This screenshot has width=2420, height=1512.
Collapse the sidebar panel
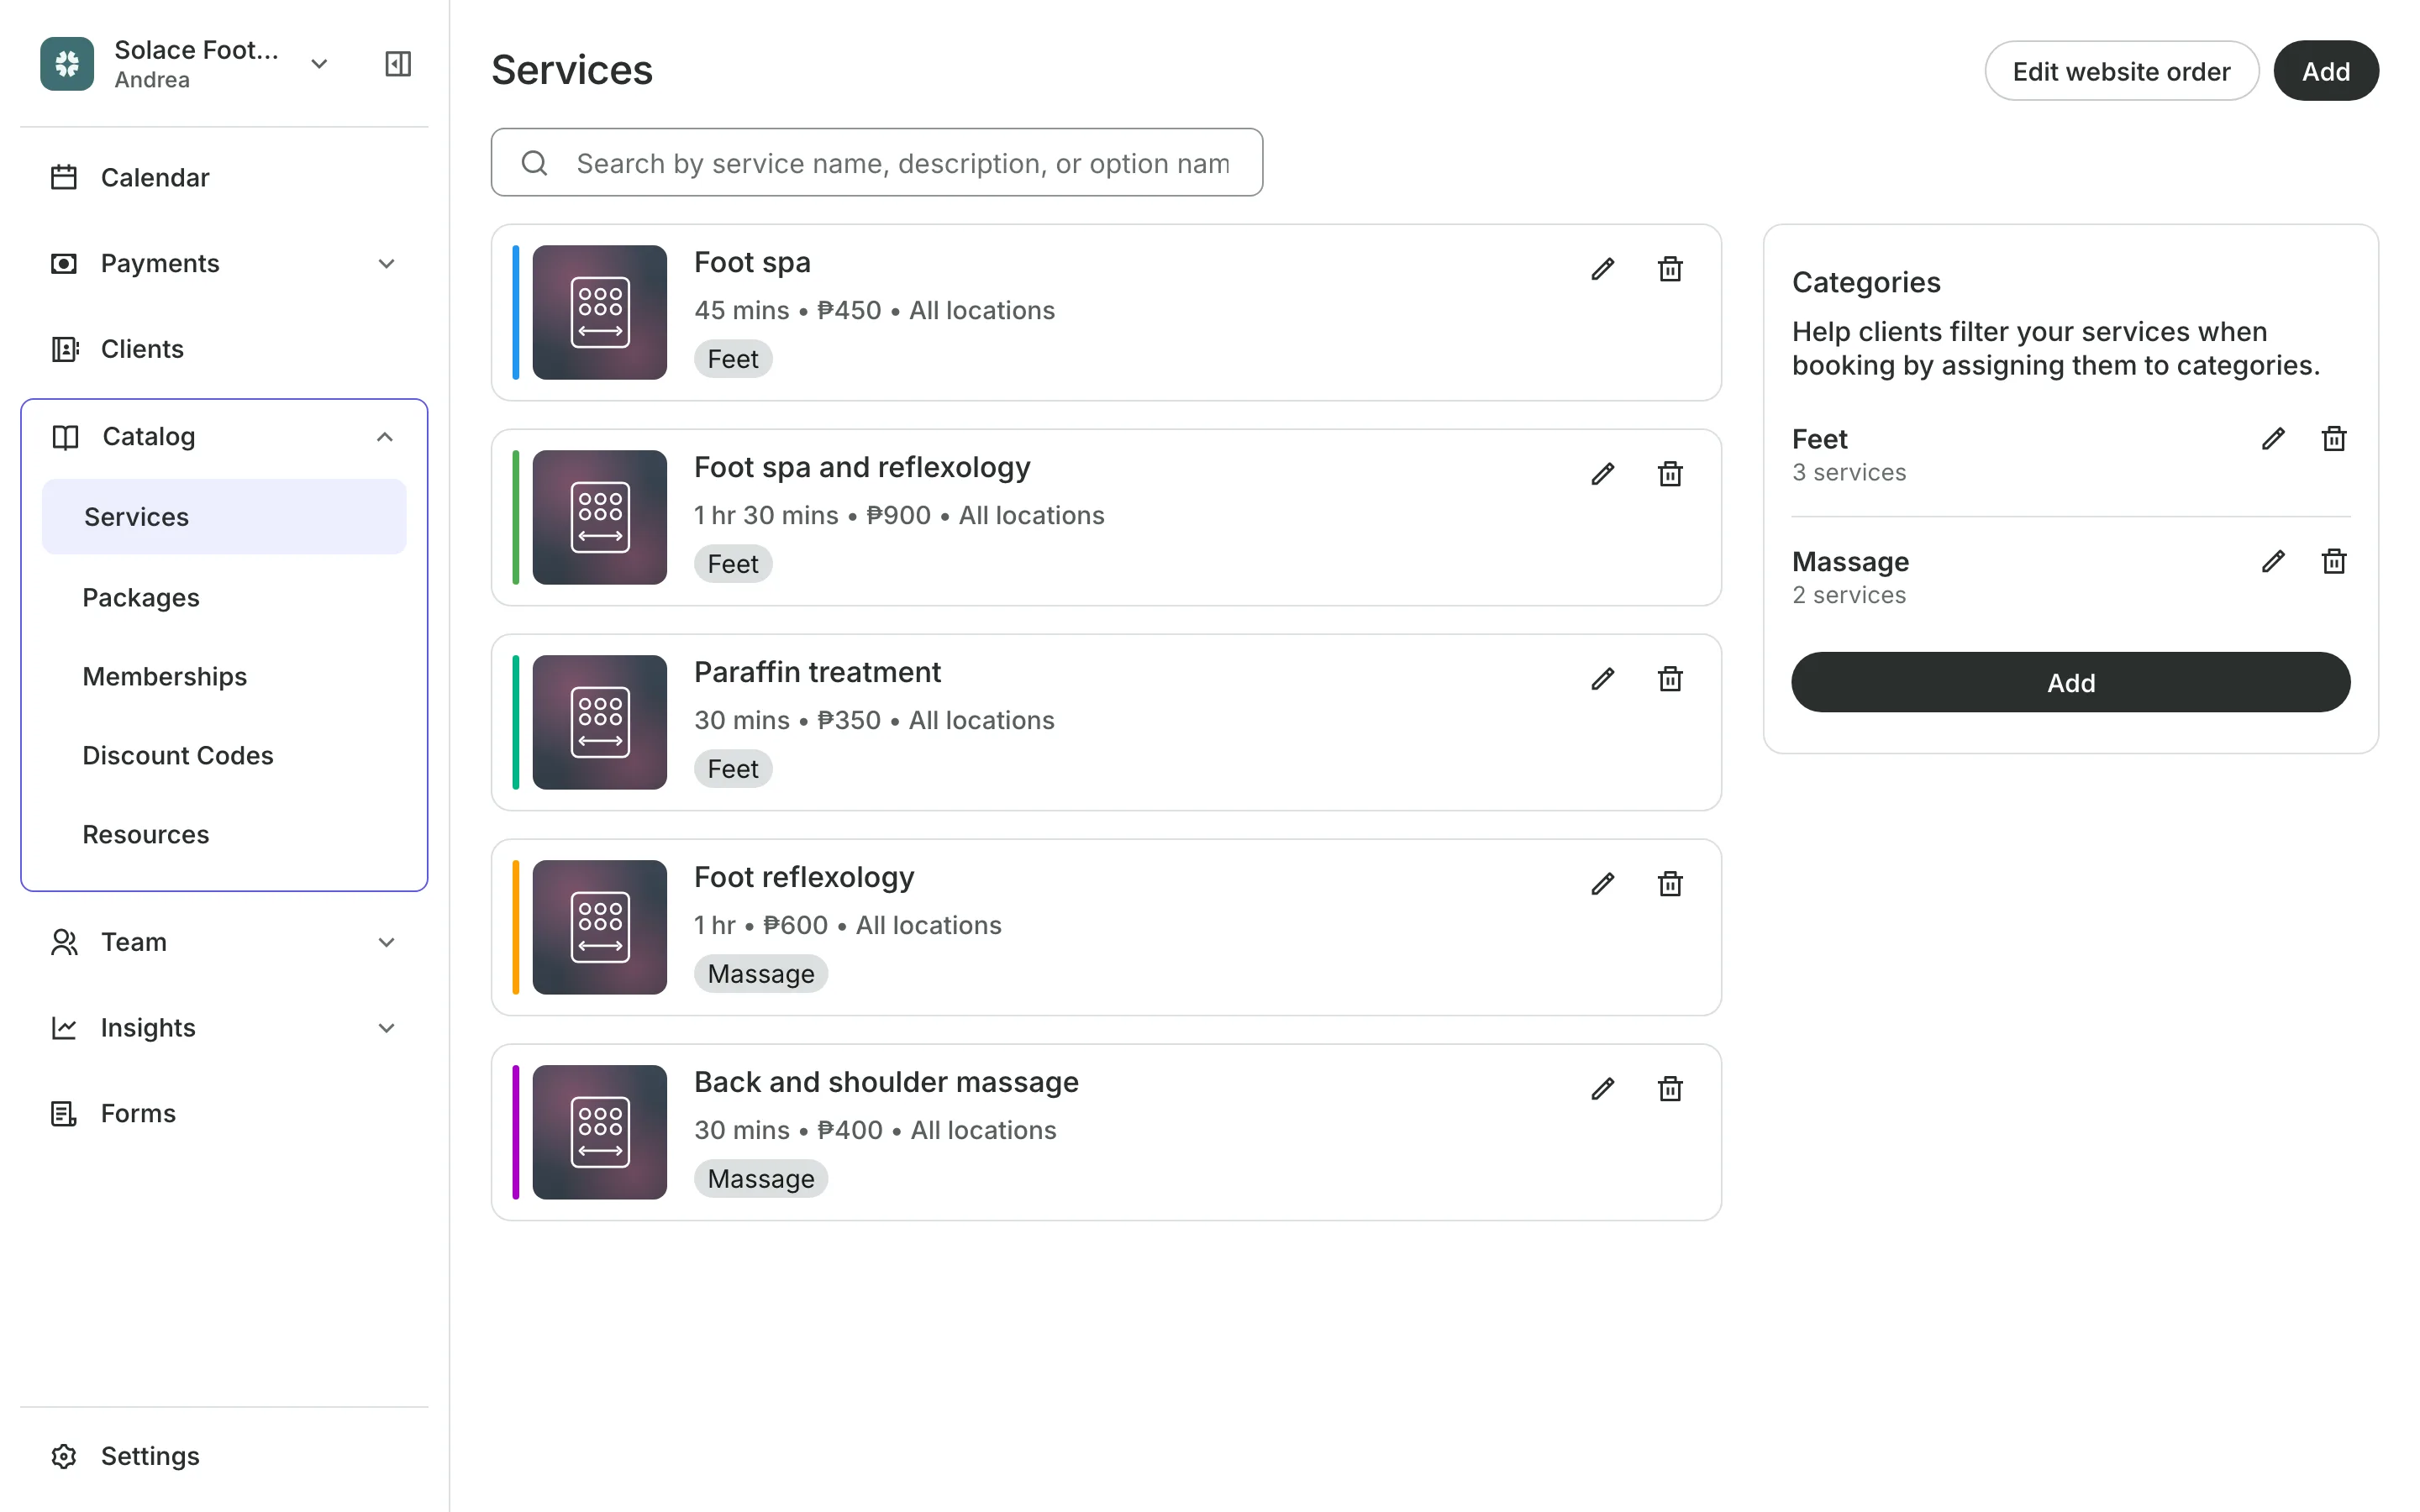[x=398, y=64]
